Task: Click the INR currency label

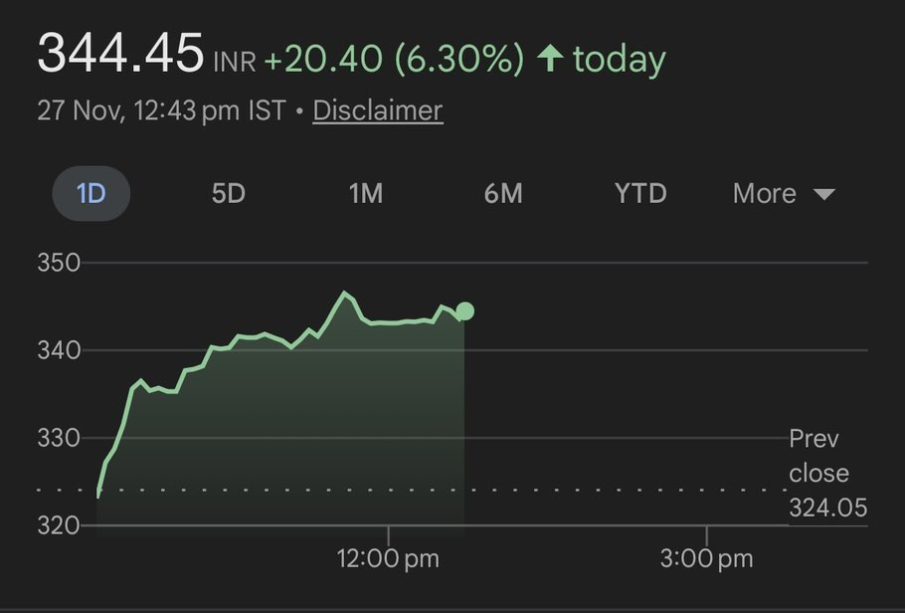Action: tap(235, 63)
